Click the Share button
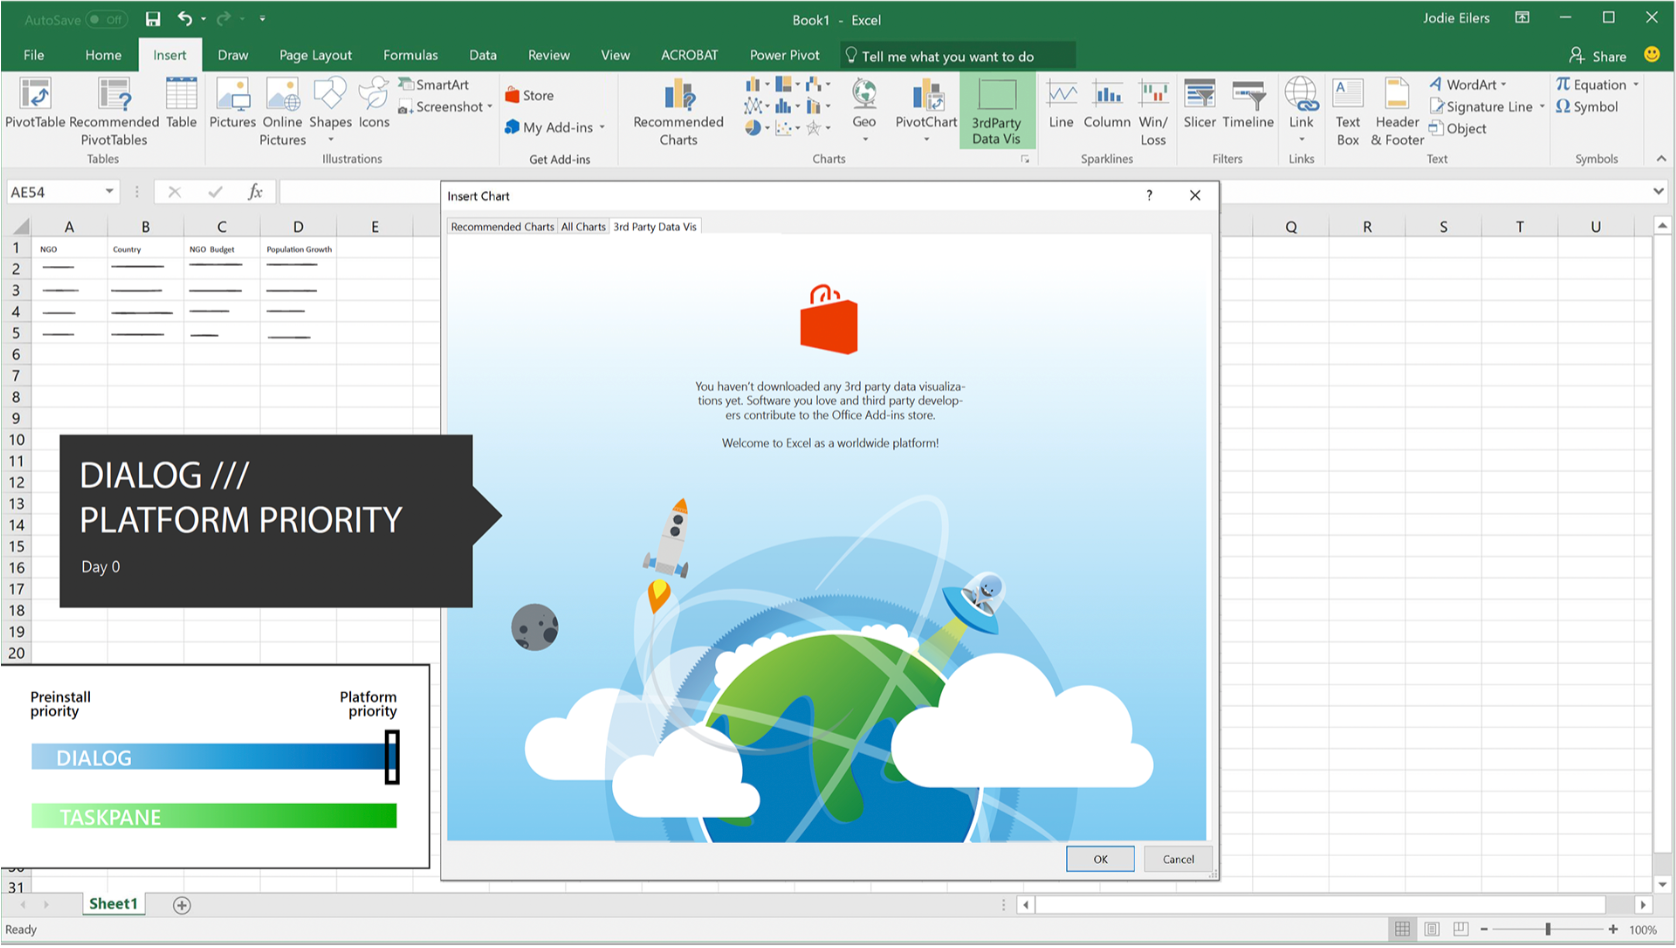The image size is (1676, 948). (1598, 56)
